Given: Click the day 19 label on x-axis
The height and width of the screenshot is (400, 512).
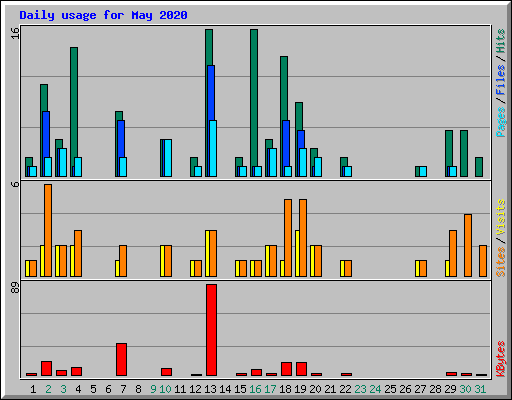Looking at the screenshot, I should click(x=300, y=389).
